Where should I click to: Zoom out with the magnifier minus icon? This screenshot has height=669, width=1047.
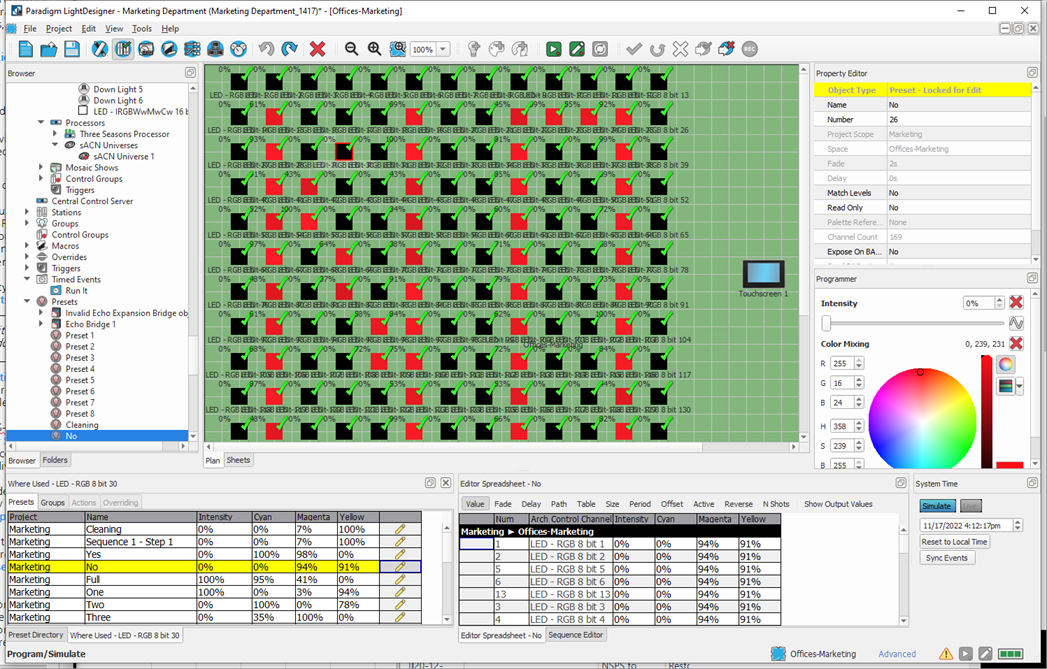[x=351, y=49]
